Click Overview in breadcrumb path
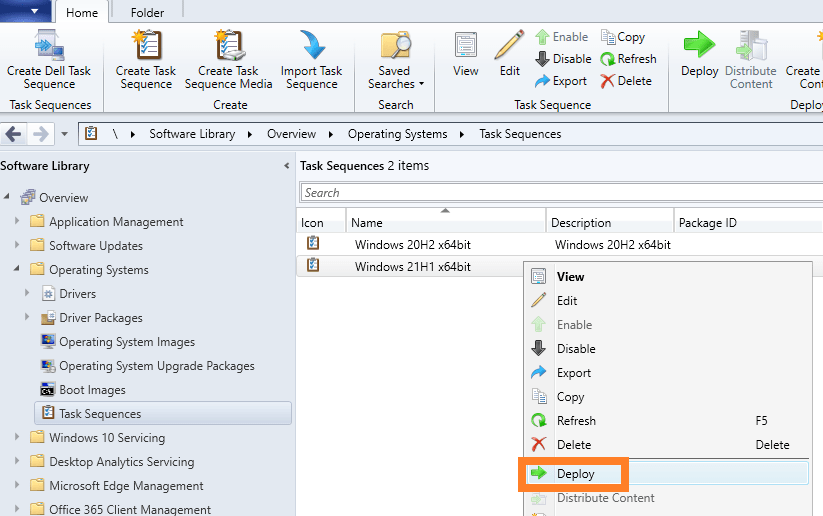 291,134
